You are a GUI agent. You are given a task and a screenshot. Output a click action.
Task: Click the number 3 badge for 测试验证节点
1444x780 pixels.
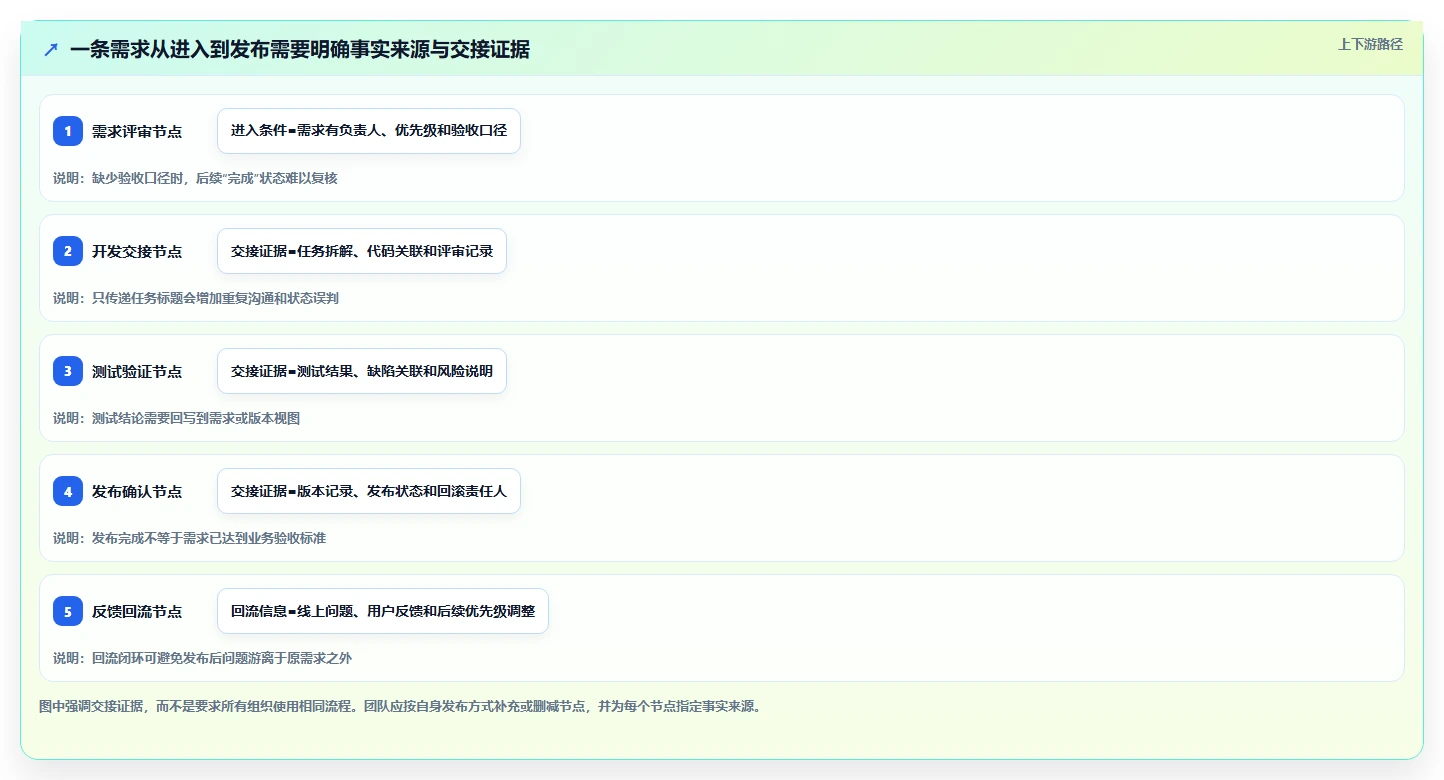(x=68, y=371)
